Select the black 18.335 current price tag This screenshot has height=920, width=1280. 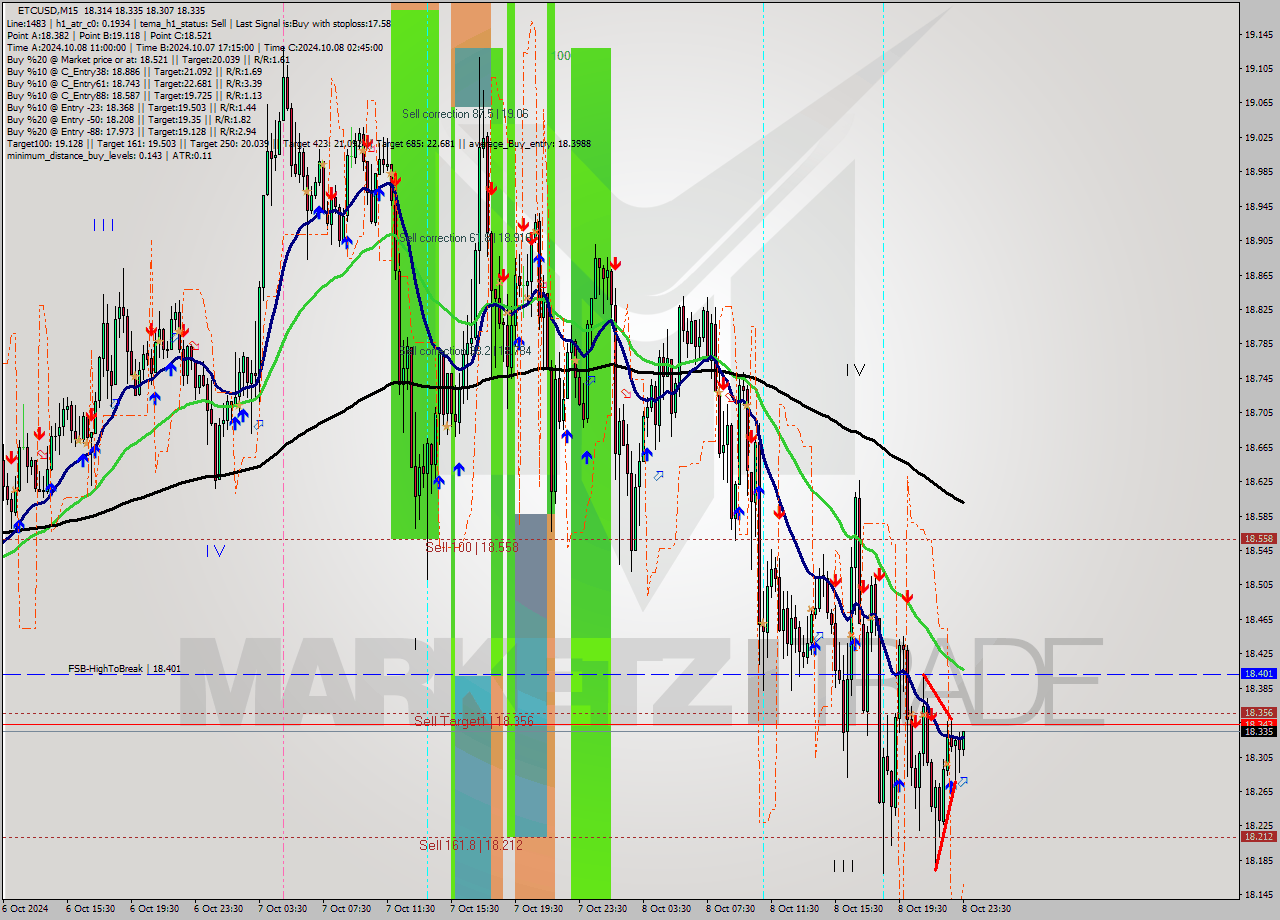pos(1258,731)
